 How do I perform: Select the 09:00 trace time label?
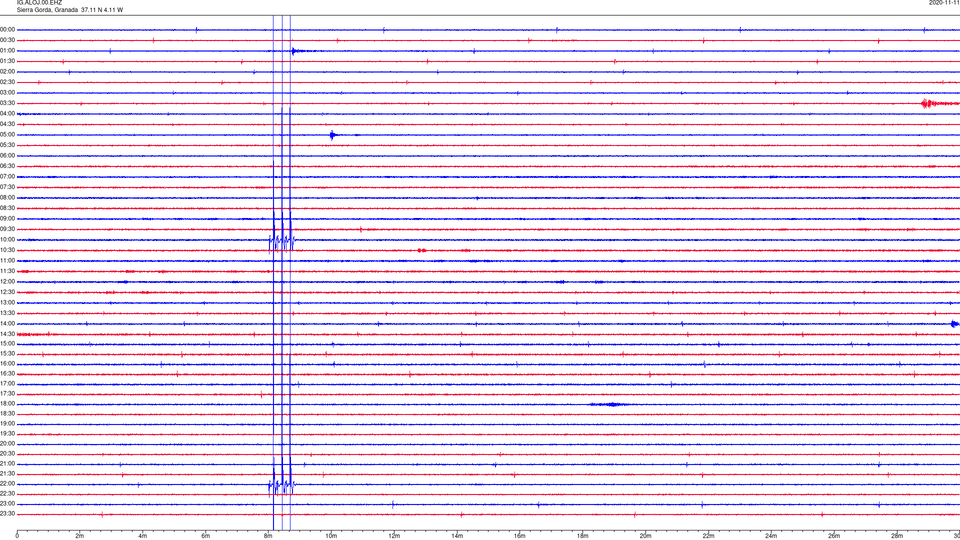click(7, 219)
